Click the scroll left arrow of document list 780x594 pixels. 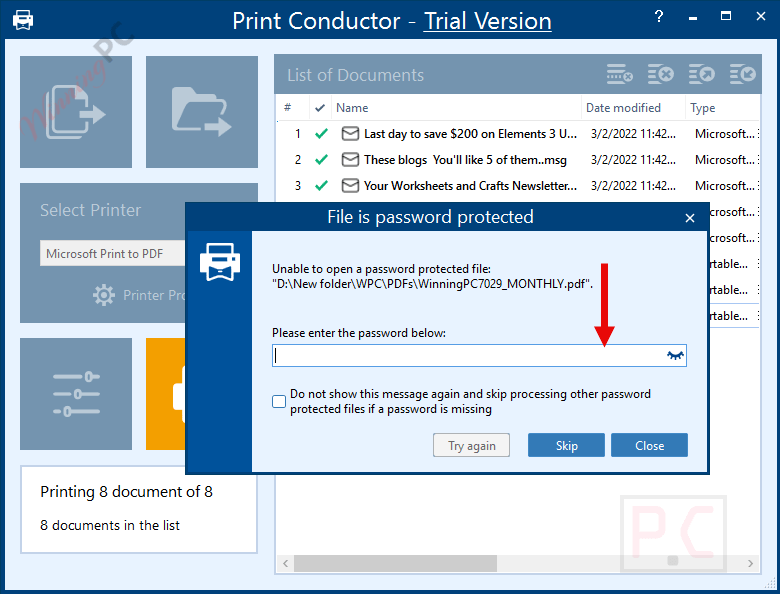coord(286,563)
